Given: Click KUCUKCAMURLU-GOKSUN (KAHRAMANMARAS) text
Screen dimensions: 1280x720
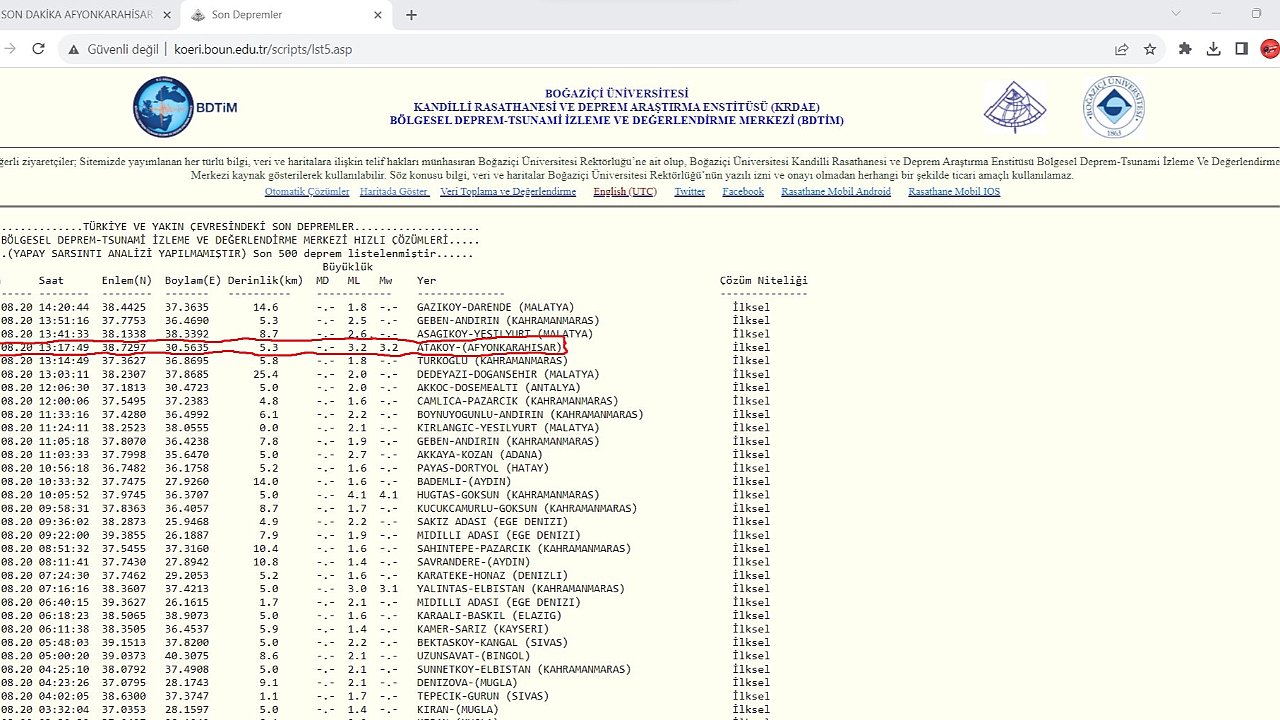Looking at the screenshot, I should tap(527, 509).
